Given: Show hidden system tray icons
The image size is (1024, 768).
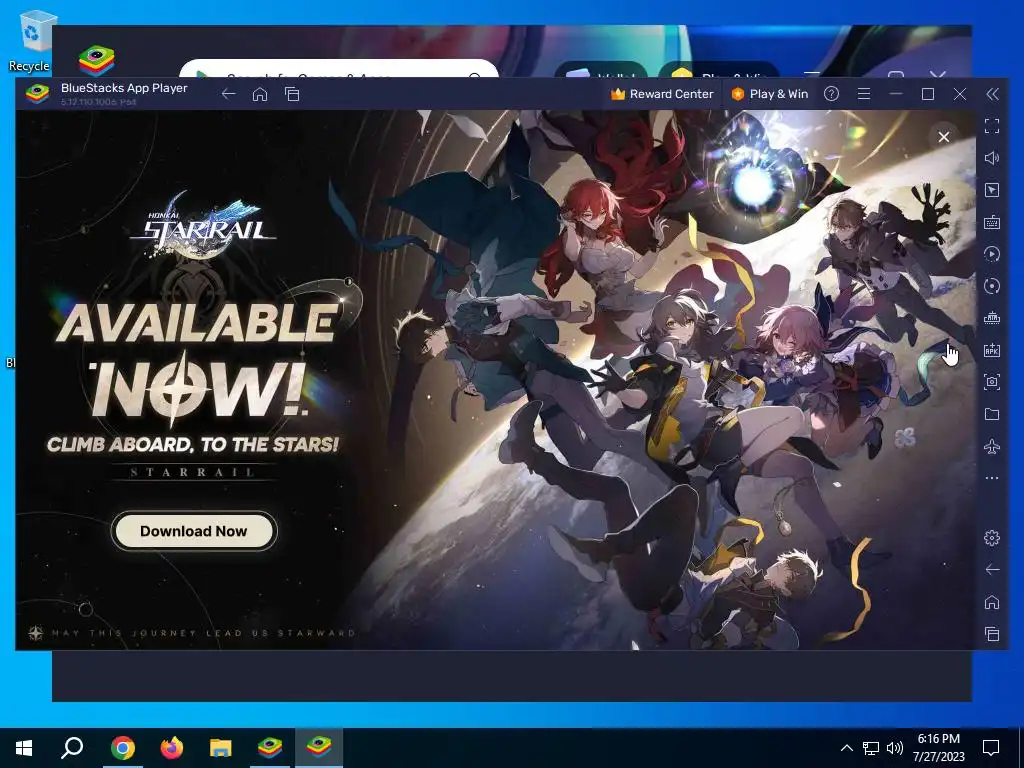Looking at the screenshot, I should pyautogui.click(x=846, y=748).
